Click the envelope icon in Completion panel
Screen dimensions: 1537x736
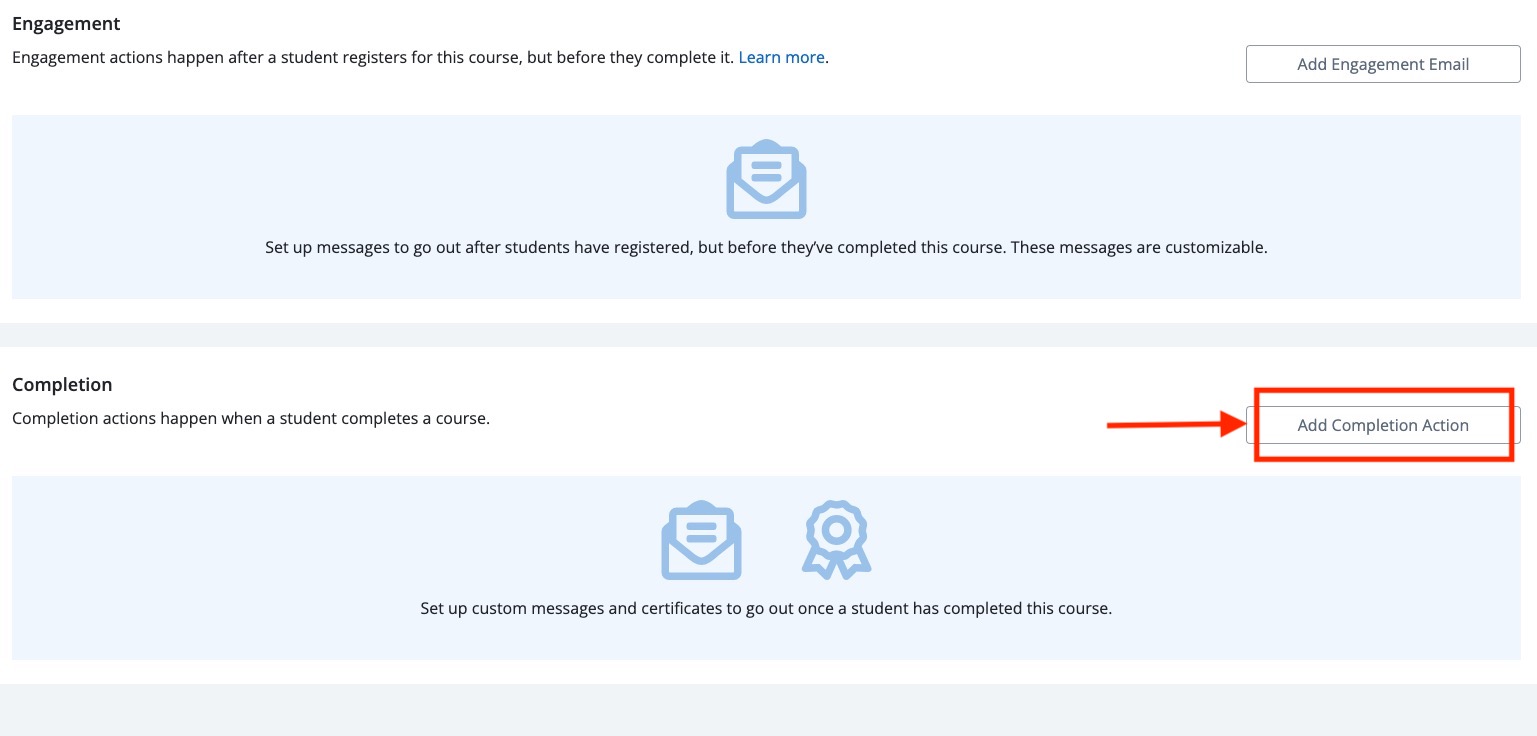point(701,541)
